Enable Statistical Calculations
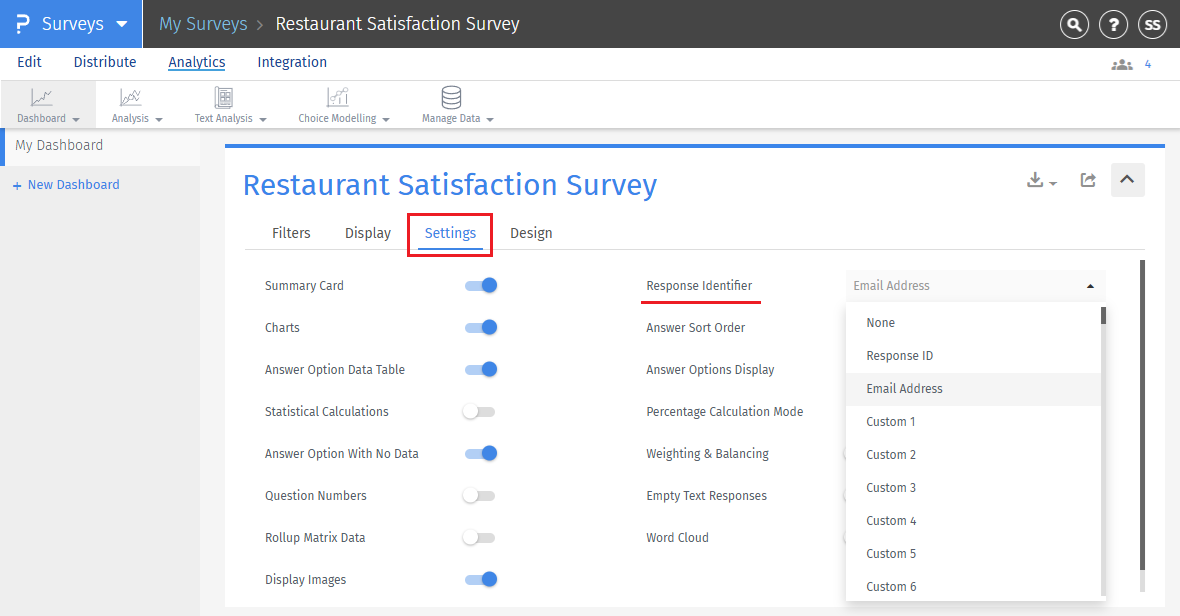 click(x=480, y=411)
